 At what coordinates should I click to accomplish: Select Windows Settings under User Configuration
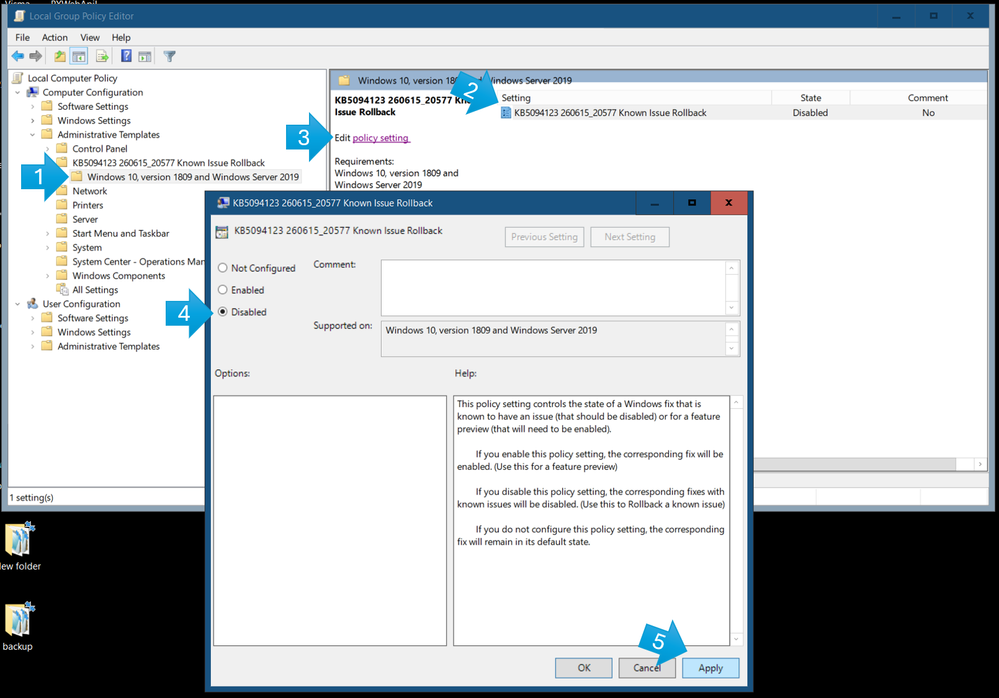tap(94, 332)
